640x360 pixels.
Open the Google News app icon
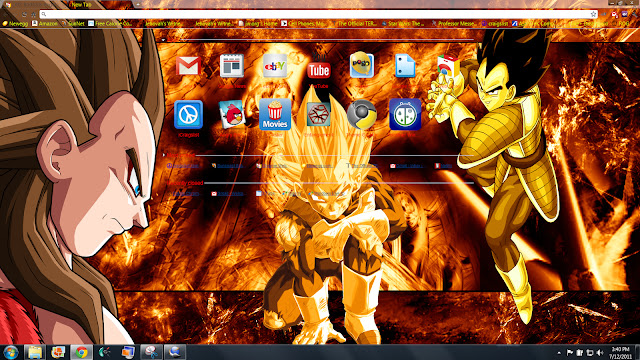(x=232, y=65)
